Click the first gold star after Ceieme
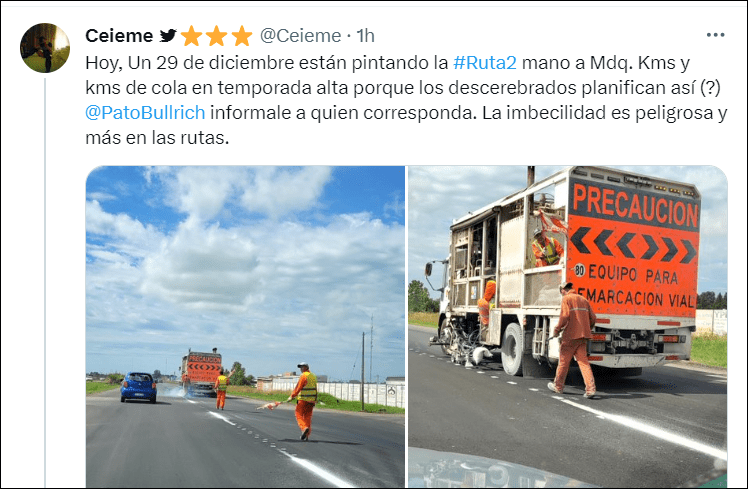The image size is (748, 489). click(191, 36)
